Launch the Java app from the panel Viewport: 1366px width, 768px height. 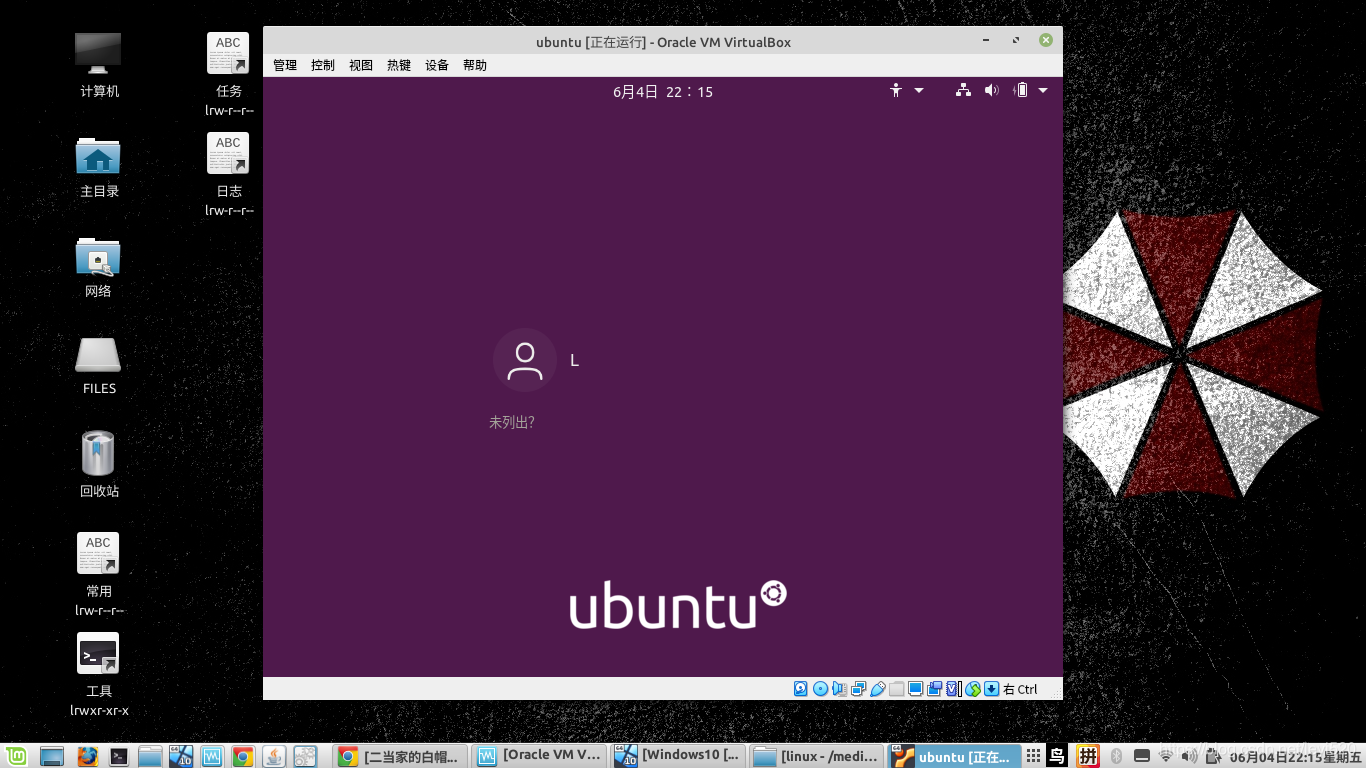[x=273, y=756]
